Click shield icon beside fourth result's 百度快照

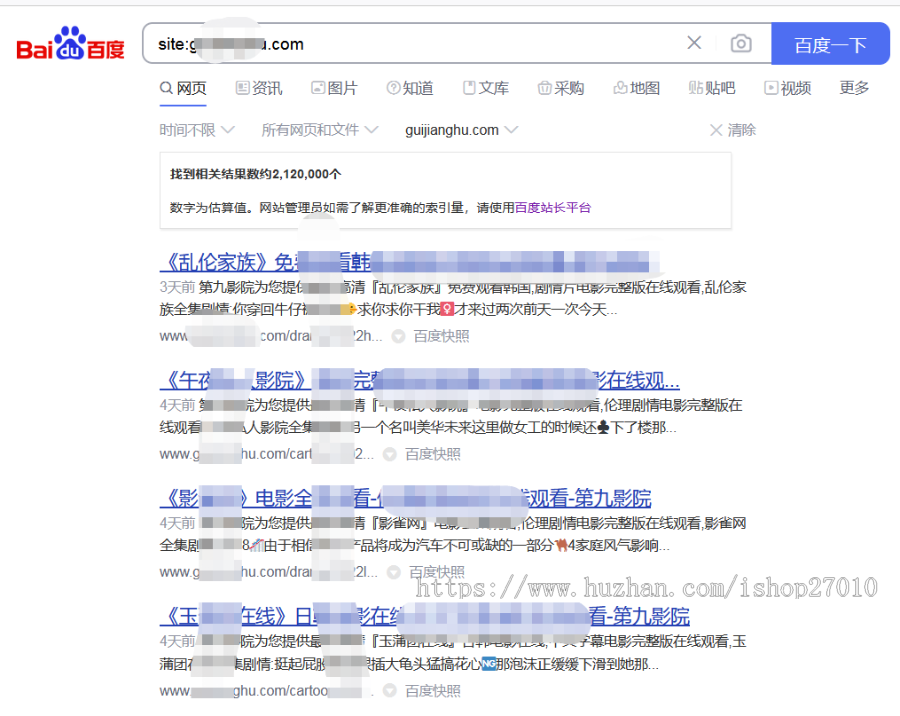390,691
